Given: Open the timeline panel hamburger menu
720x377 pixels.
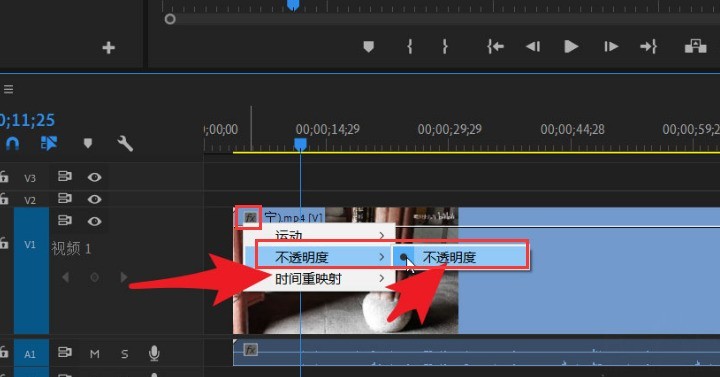Looking at the screenshot, I should [8, 89].
